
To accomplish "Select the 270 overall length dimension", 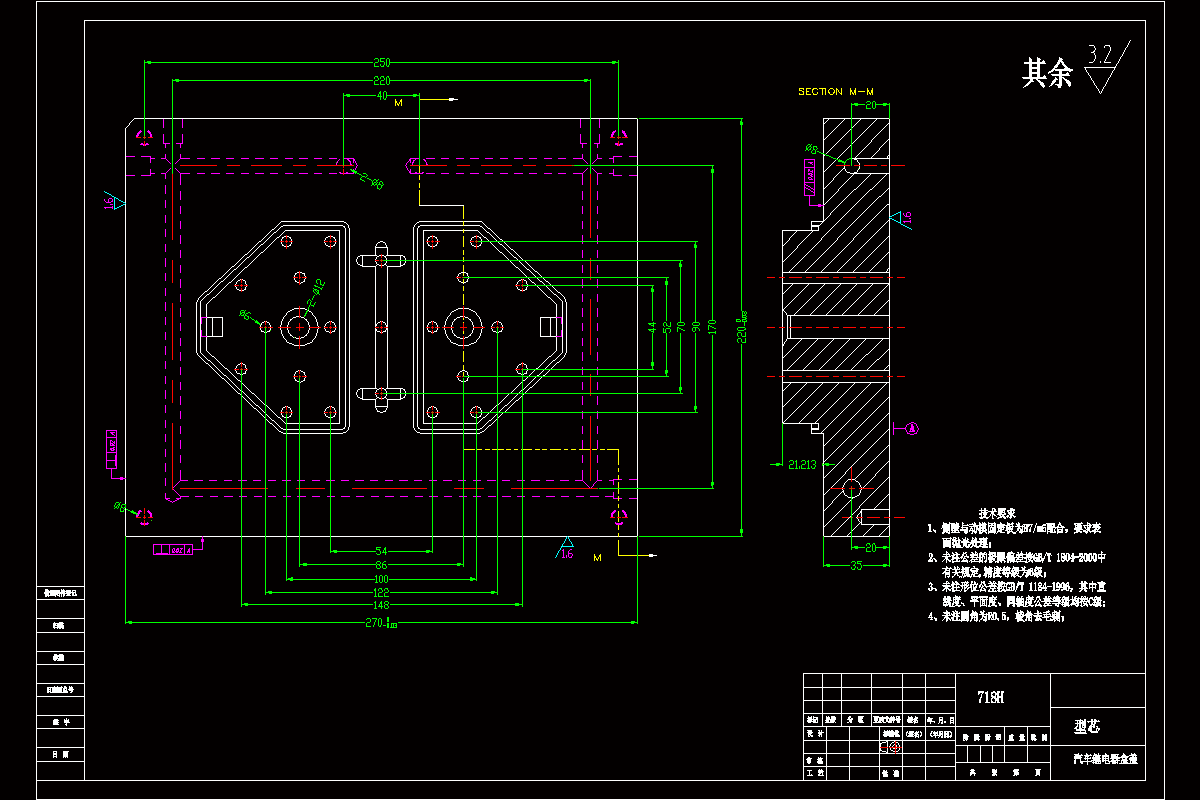I will (x=383, y=624).
